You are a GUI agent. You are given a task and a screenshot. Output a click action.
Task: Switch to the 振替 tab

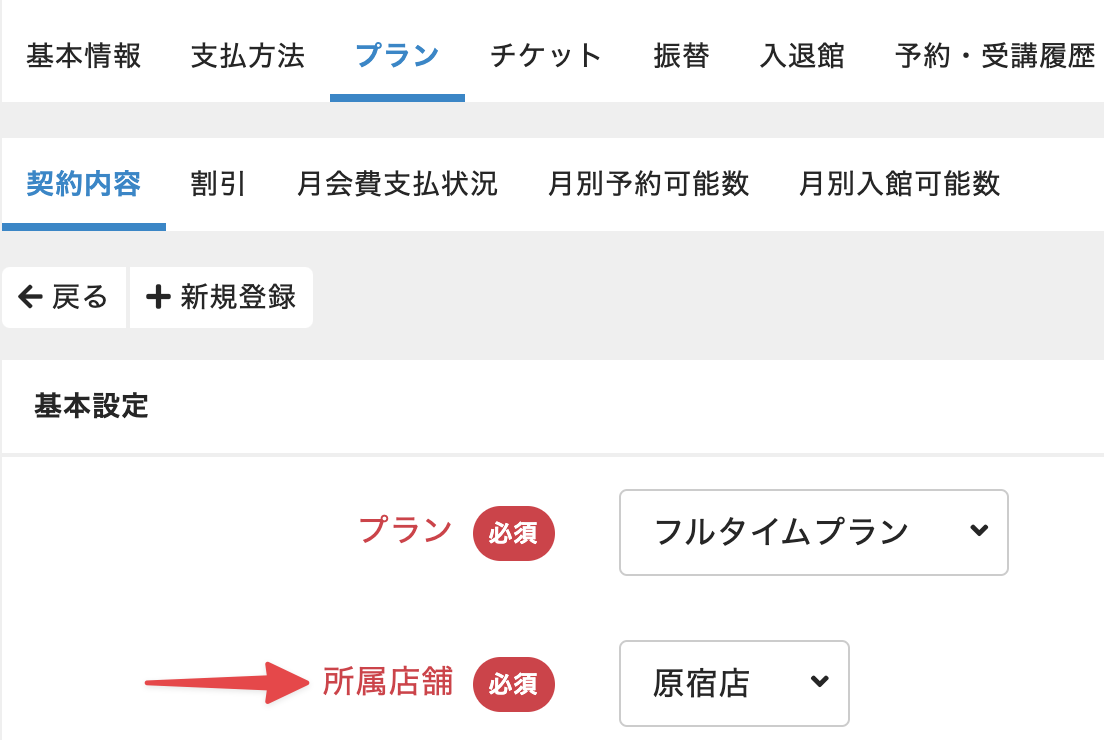pyautogui.click(x=681, y=57)
